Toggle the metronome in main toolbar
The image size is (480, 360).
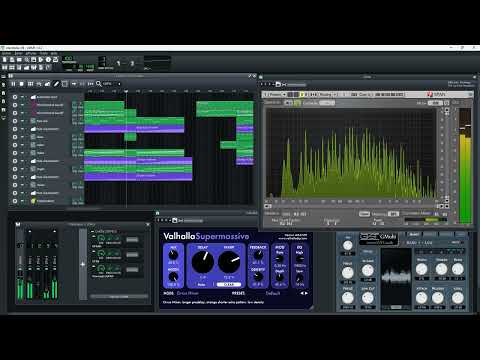[56, 60]
